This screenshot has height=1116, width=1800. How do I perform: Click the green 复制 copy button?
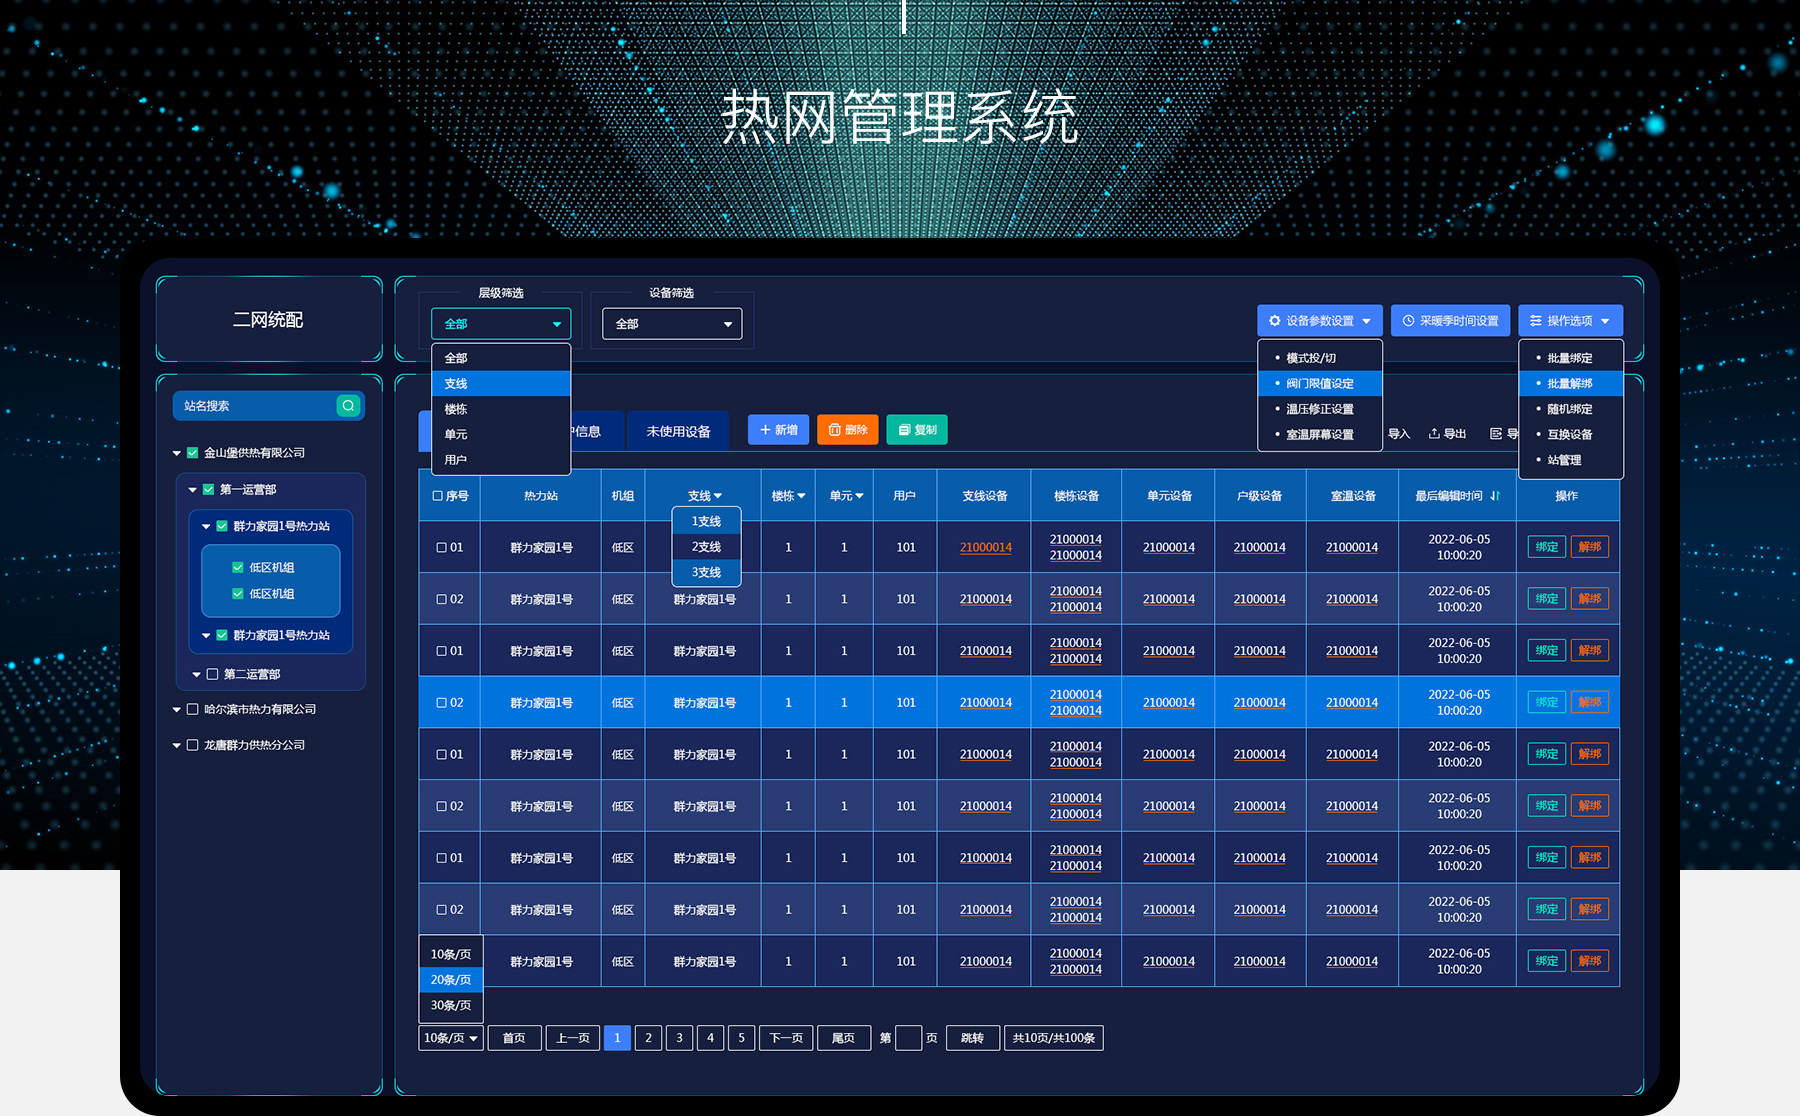916,430
